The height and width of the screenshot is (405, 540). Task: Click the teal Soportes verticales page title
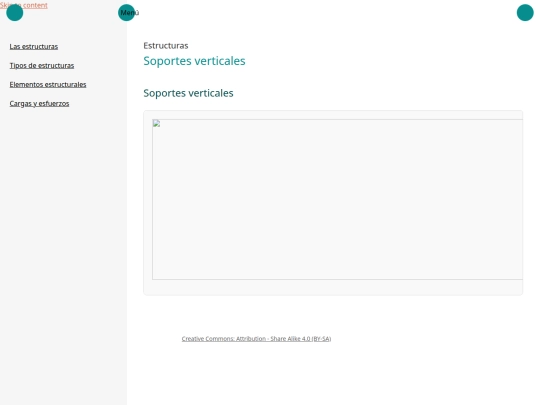click(x=194, y=61)
